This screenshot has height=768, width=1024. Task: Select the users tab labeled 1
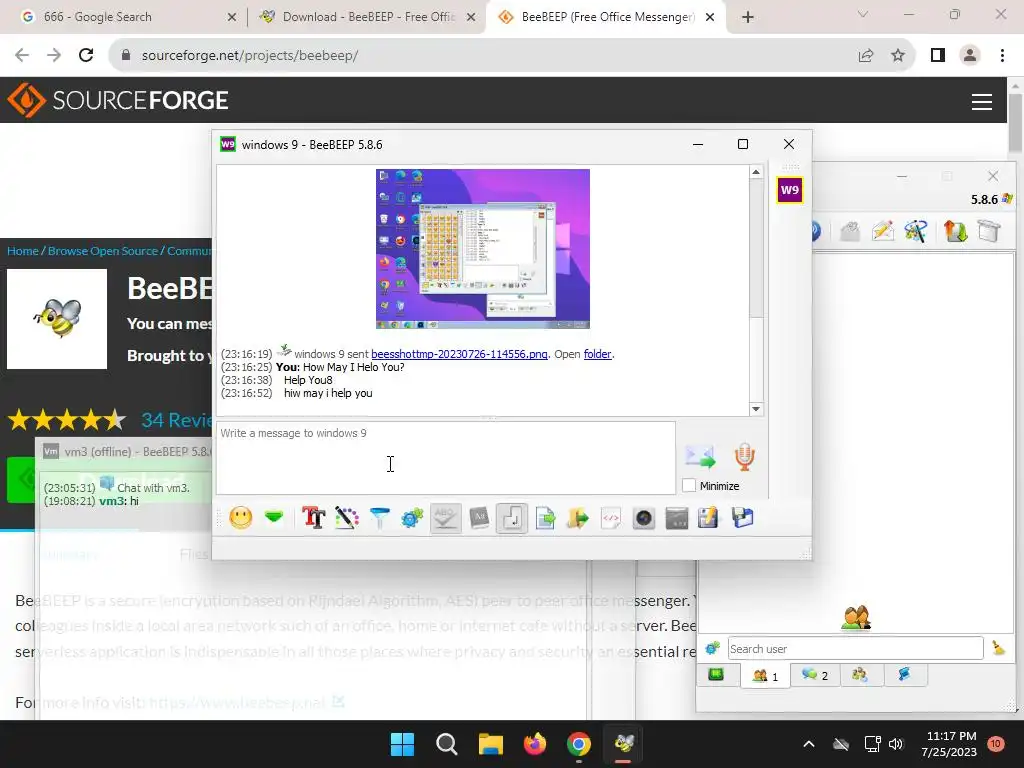[x=765, y=675]
